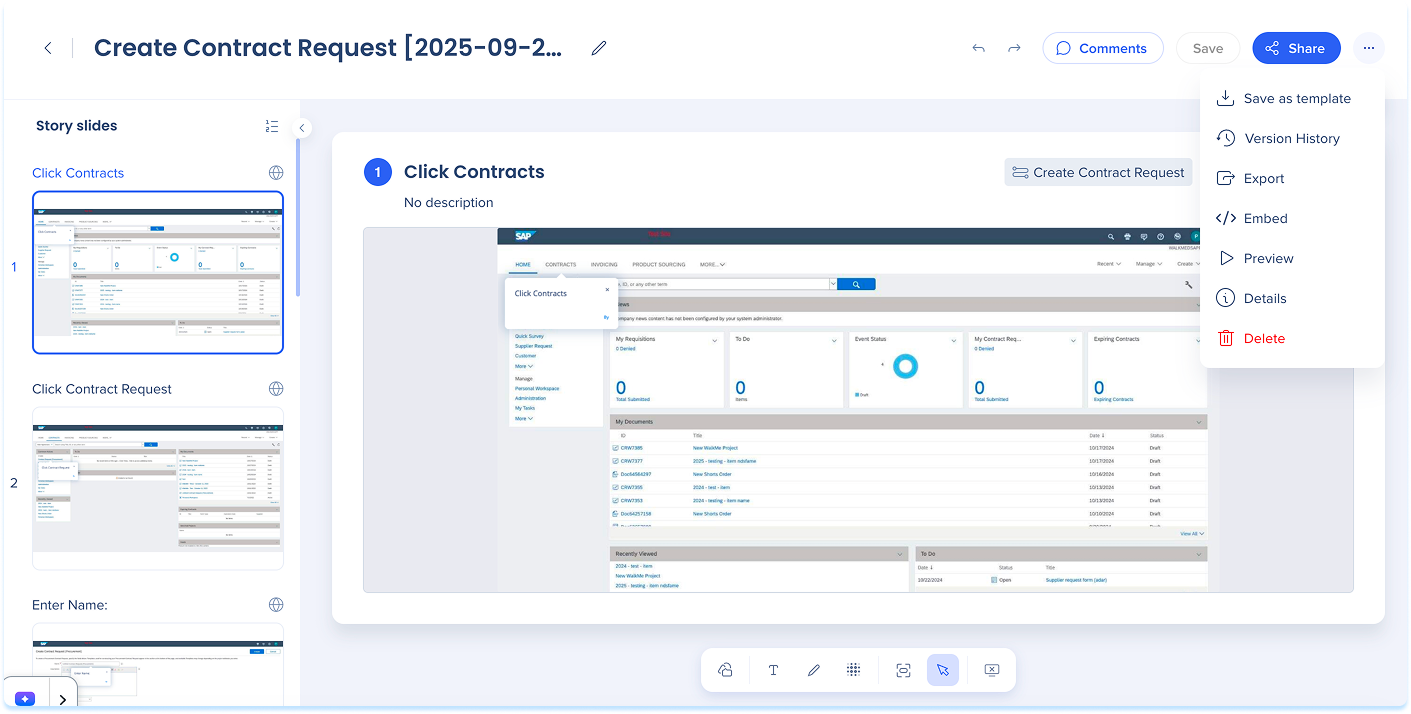
Task: Choose the dotted blur tool
Action: (853, 670)
